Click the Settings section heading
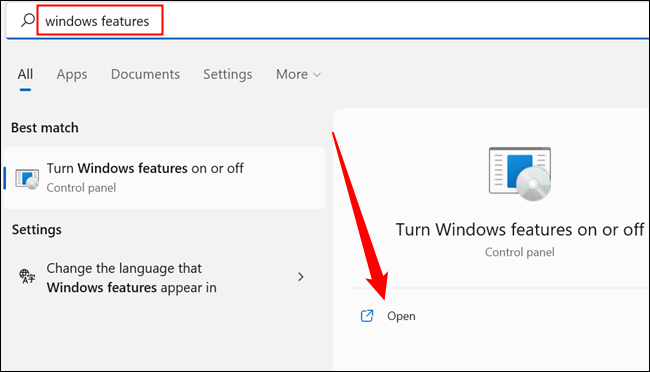This screenshot has width=650, height=372. click(36, 229)
